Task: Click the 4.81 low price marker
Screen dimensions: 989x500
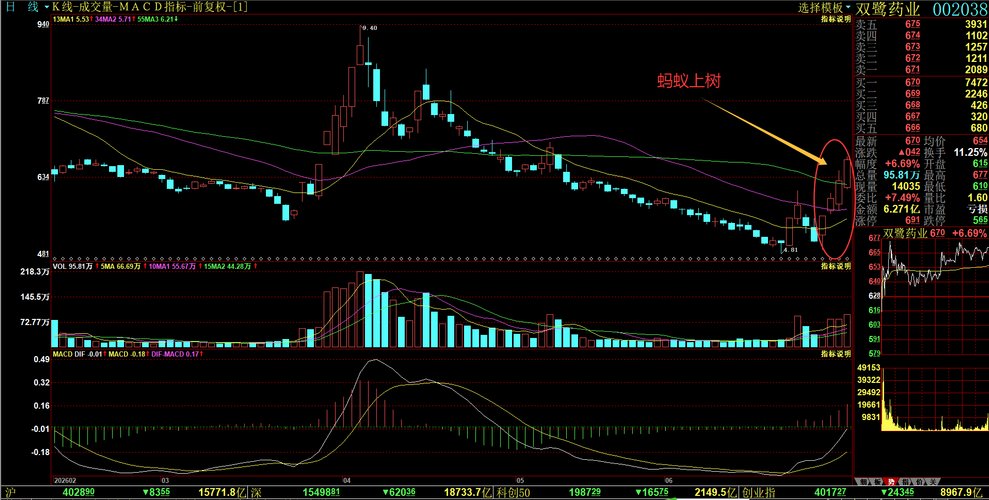Action: pyautogui.click(x=790, y=250)
